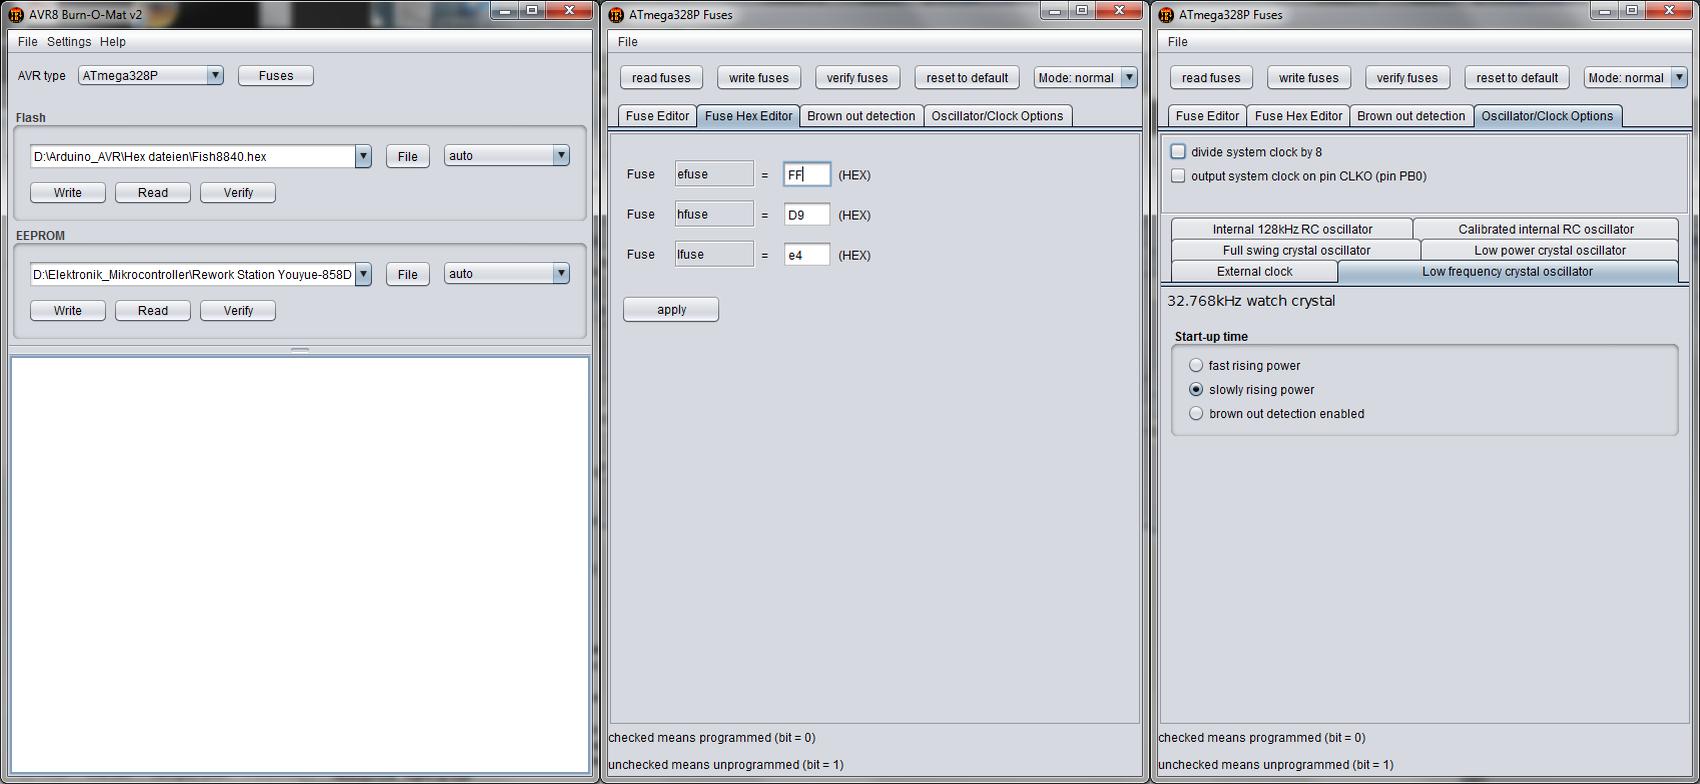Click 'reset to default' in middle Fuses window
This screenshot has height=784, width=1700.
[967, 77]
